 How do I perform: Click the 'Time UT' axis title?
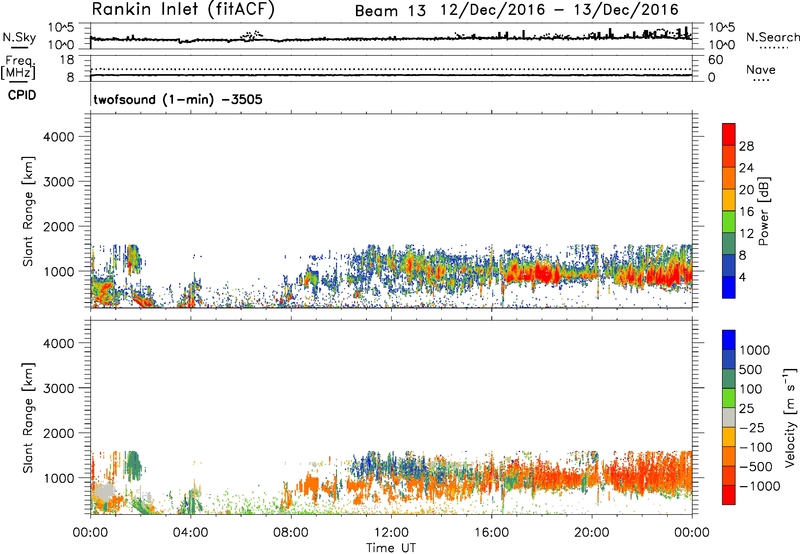391,547
